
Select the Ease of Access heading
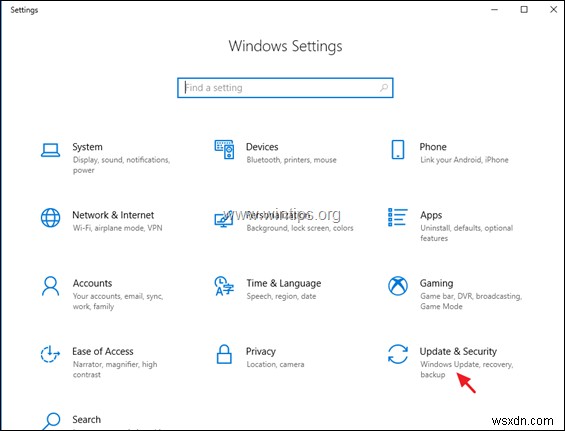(103, 351)
